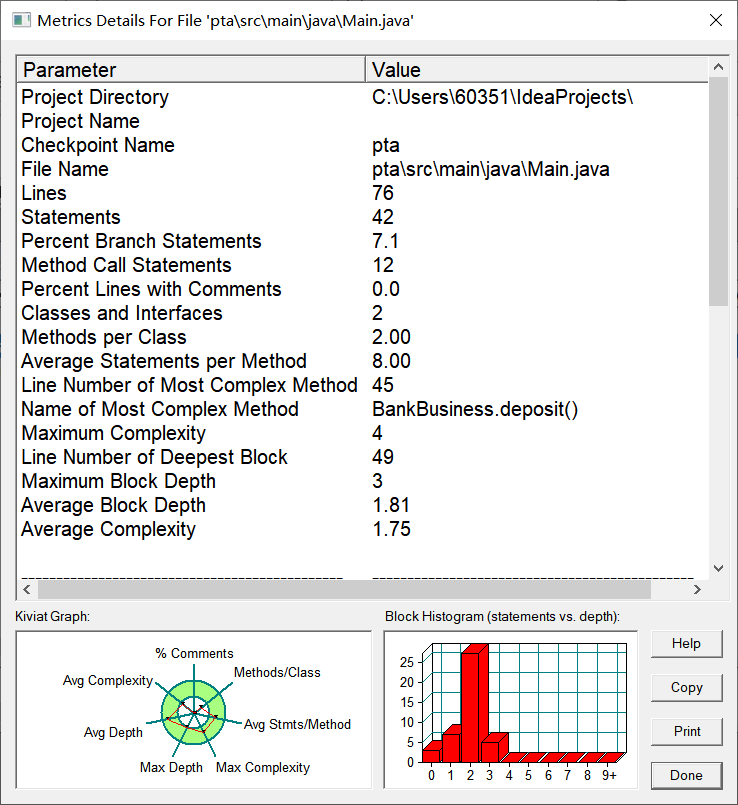Select Average Statements per Method row
Viewport: 738px width, 805px height.
(363, 361)
